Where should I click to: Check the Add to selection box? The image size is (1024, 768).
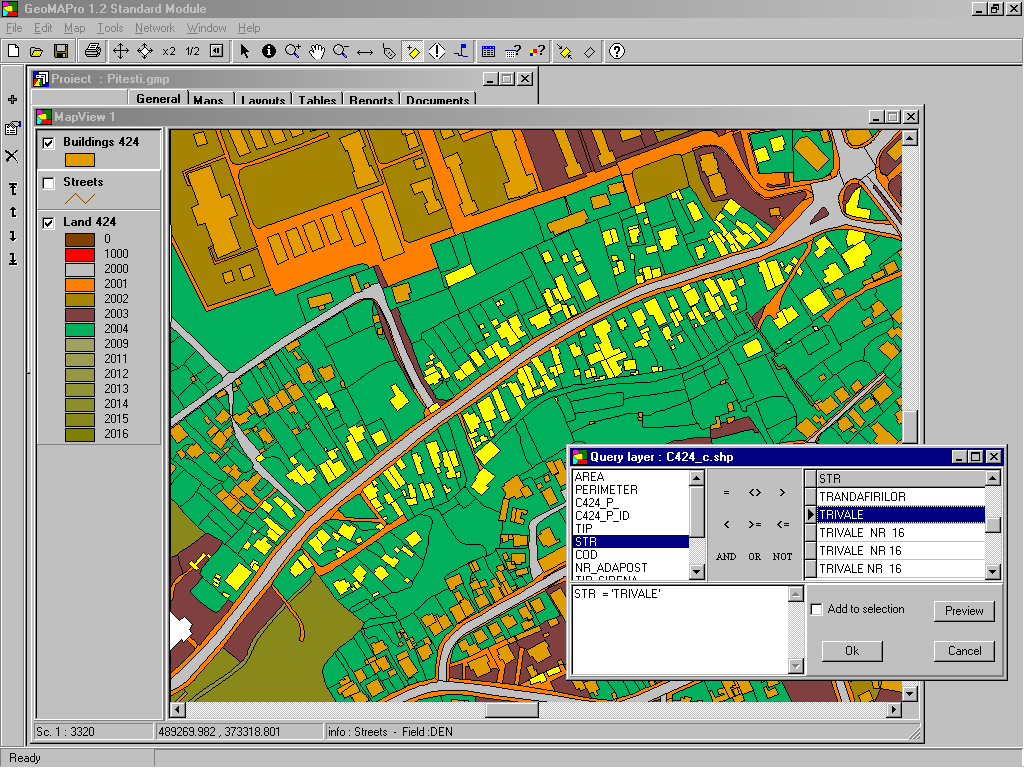click(817, 609)
